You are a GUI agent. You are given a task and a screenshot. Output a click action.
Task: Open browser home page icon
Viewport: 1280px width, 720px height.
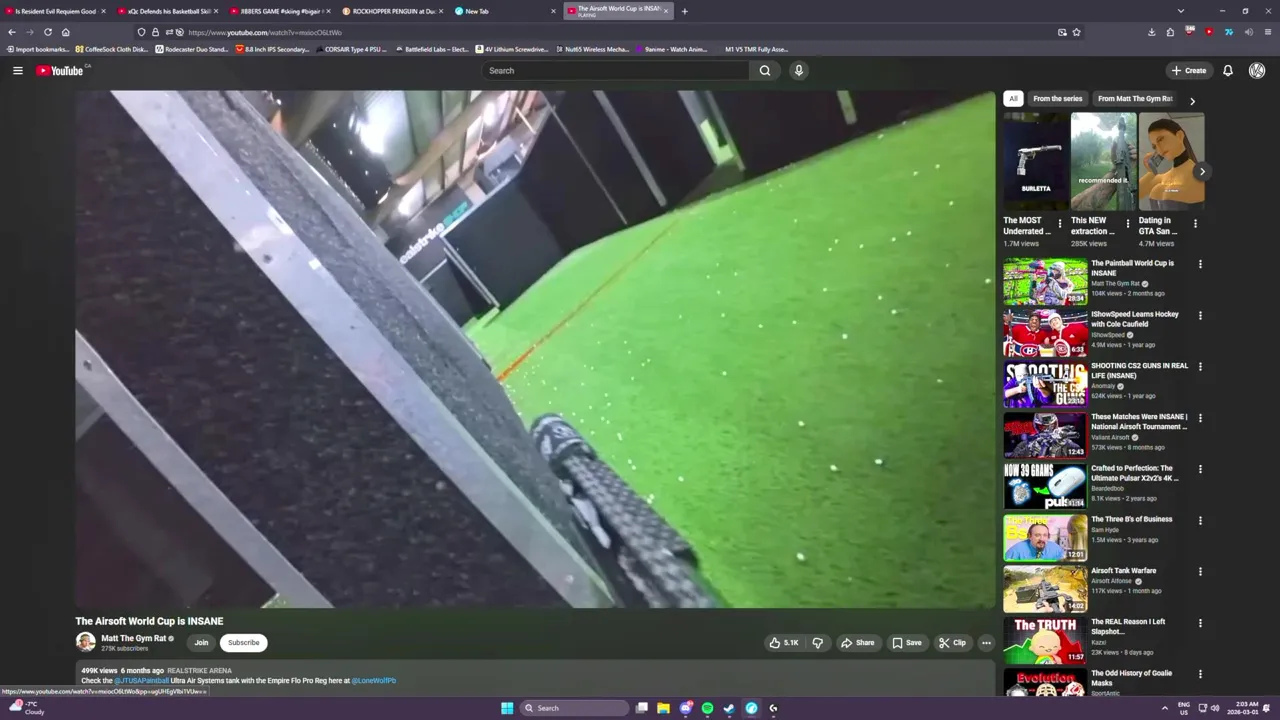coord(65,32)
